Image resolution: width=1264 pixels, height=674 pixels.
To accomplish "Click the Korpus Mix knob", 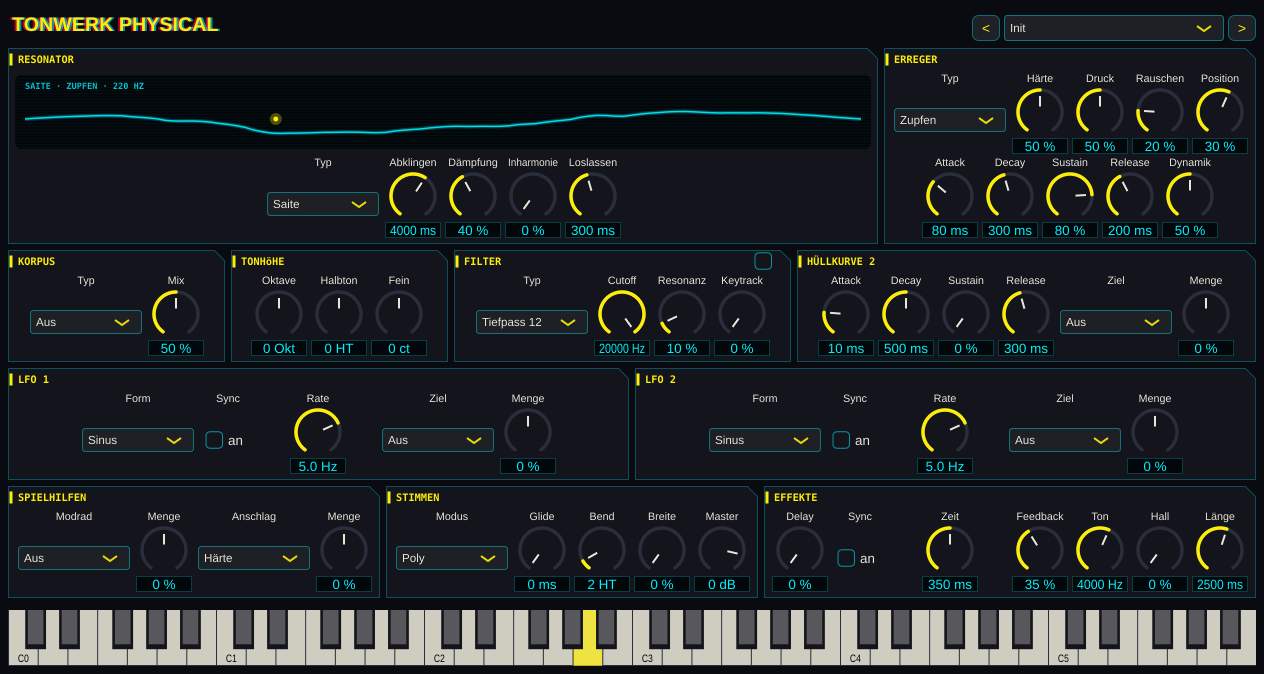I will (176, 314).
